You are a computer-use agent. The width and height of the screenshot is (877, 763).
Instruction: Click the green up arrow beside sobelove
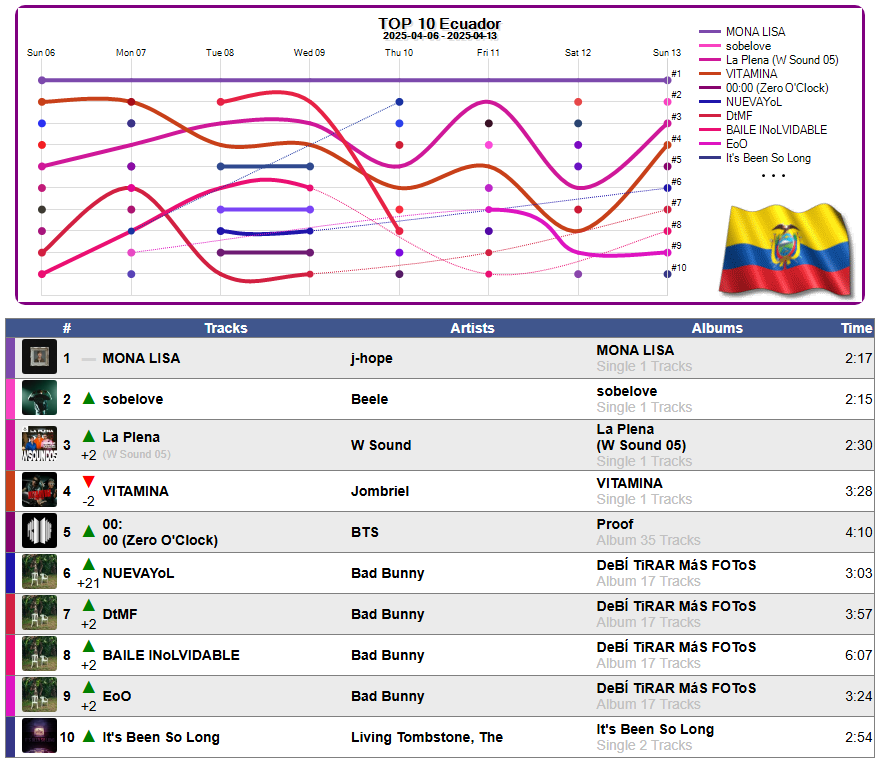[x=88, y=398]
